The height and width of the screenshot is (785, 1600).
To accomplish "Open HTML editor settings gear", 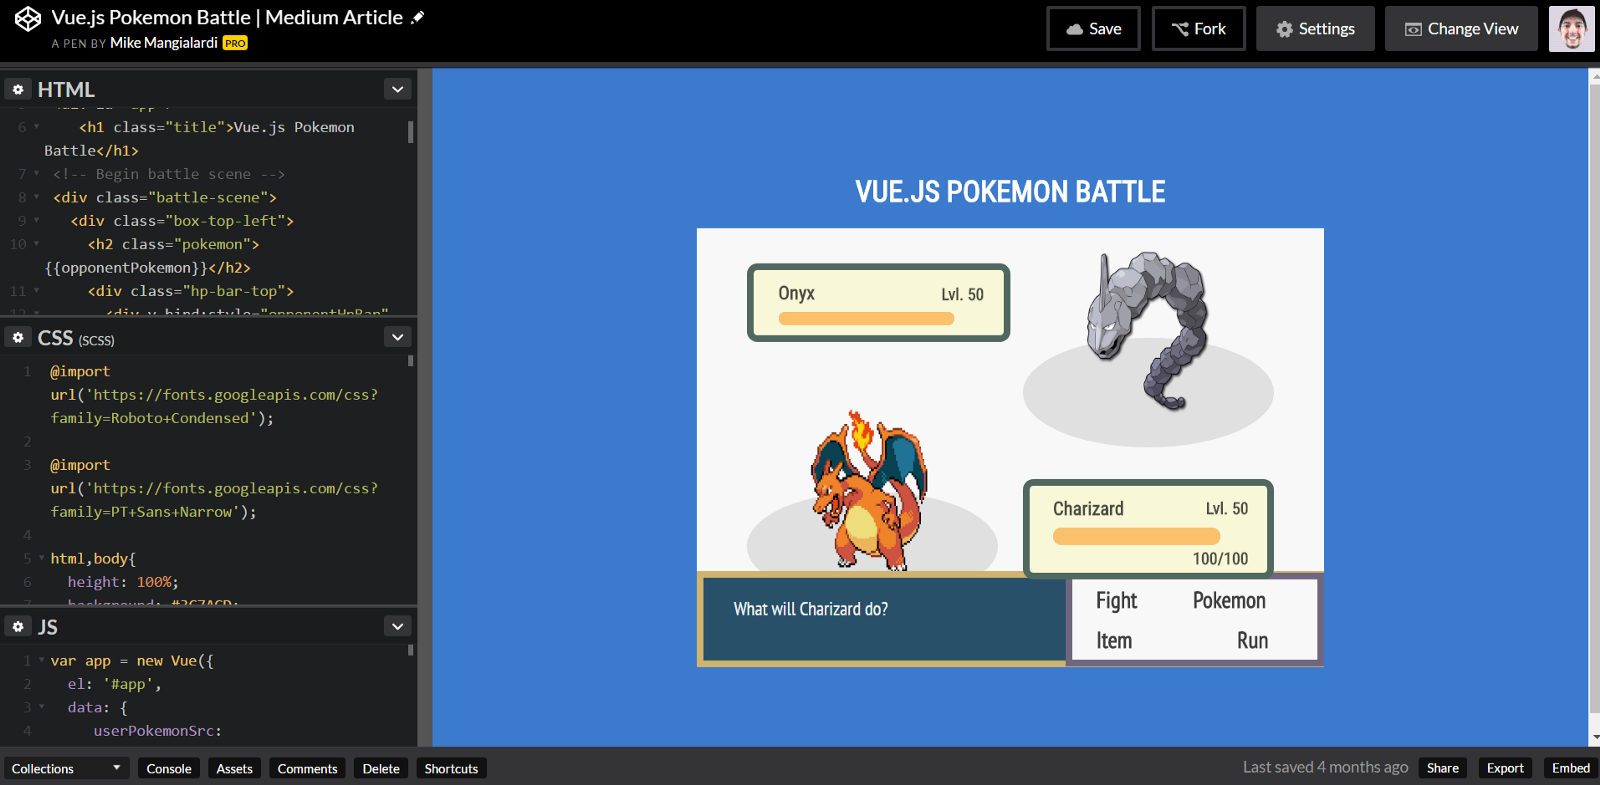I will pos(18,89).
